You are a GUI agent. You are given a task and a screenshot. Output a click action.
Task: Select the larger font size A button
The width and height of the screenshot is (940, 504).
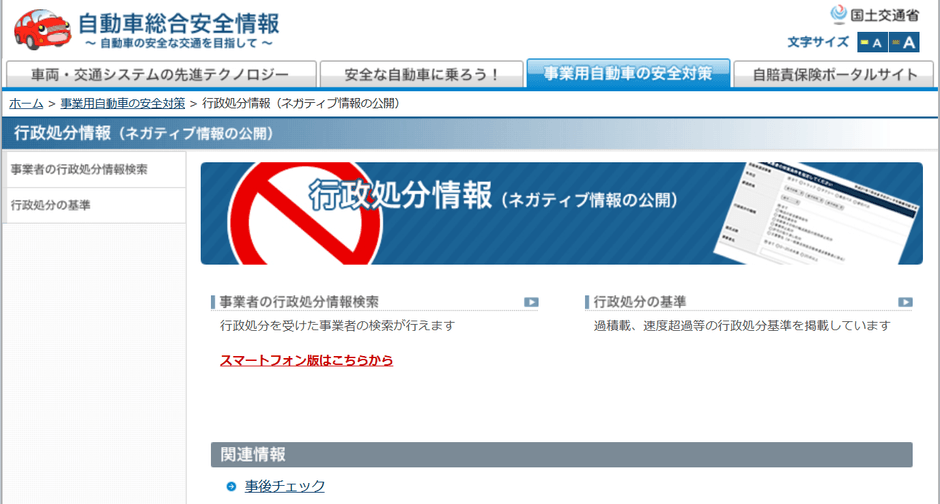click(x=904, y=43)
